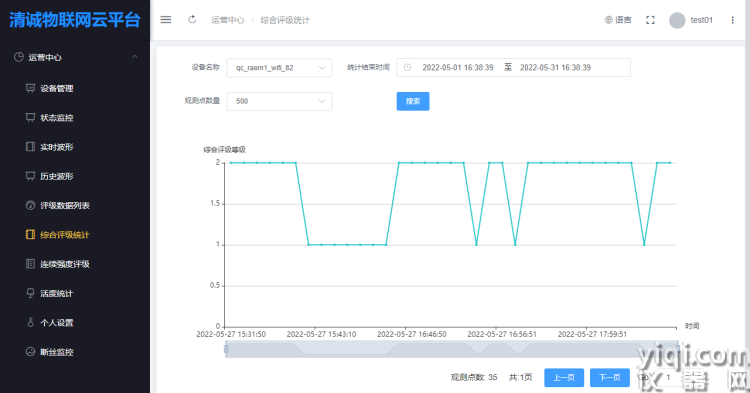Click the 综合评级统计 breadcrumb

coord(285,20)
